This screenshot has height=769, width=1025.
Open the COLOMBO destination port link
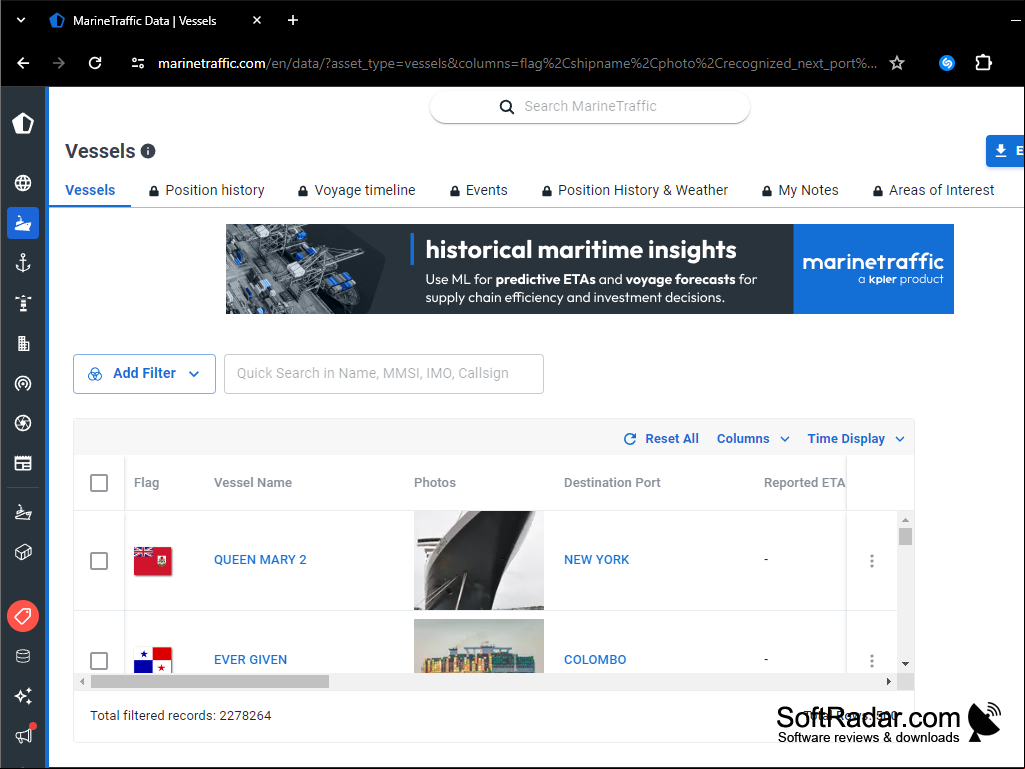pos(595,660)
